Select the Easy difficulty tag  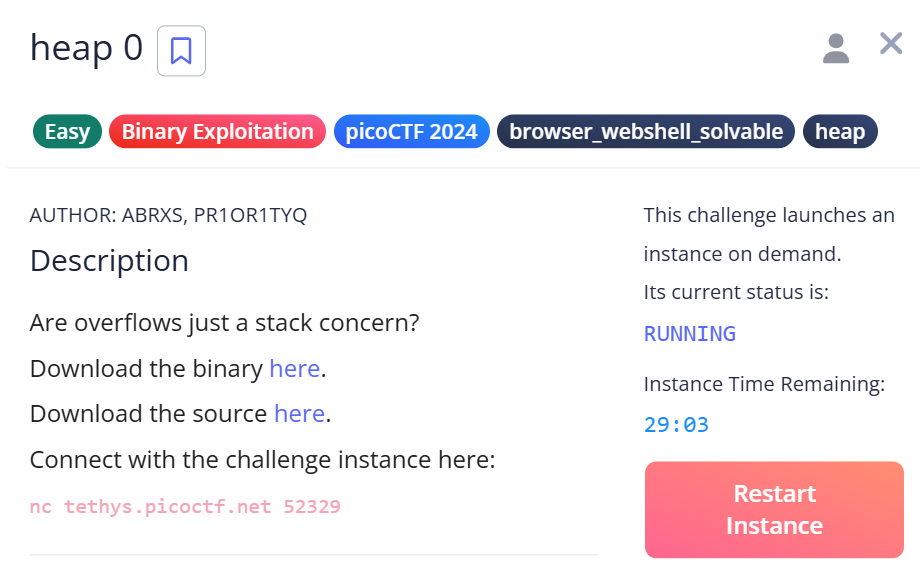pos(67,132)
